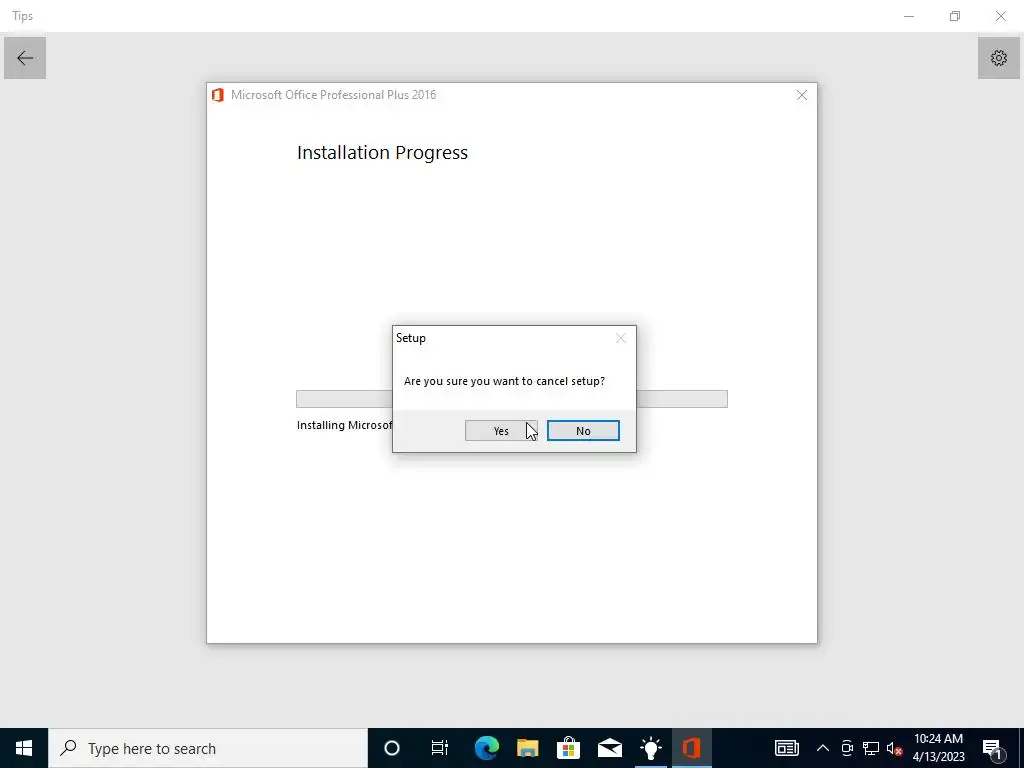
Task: Open Microsoft Store from the taskbar
Action: pos(569,748)
